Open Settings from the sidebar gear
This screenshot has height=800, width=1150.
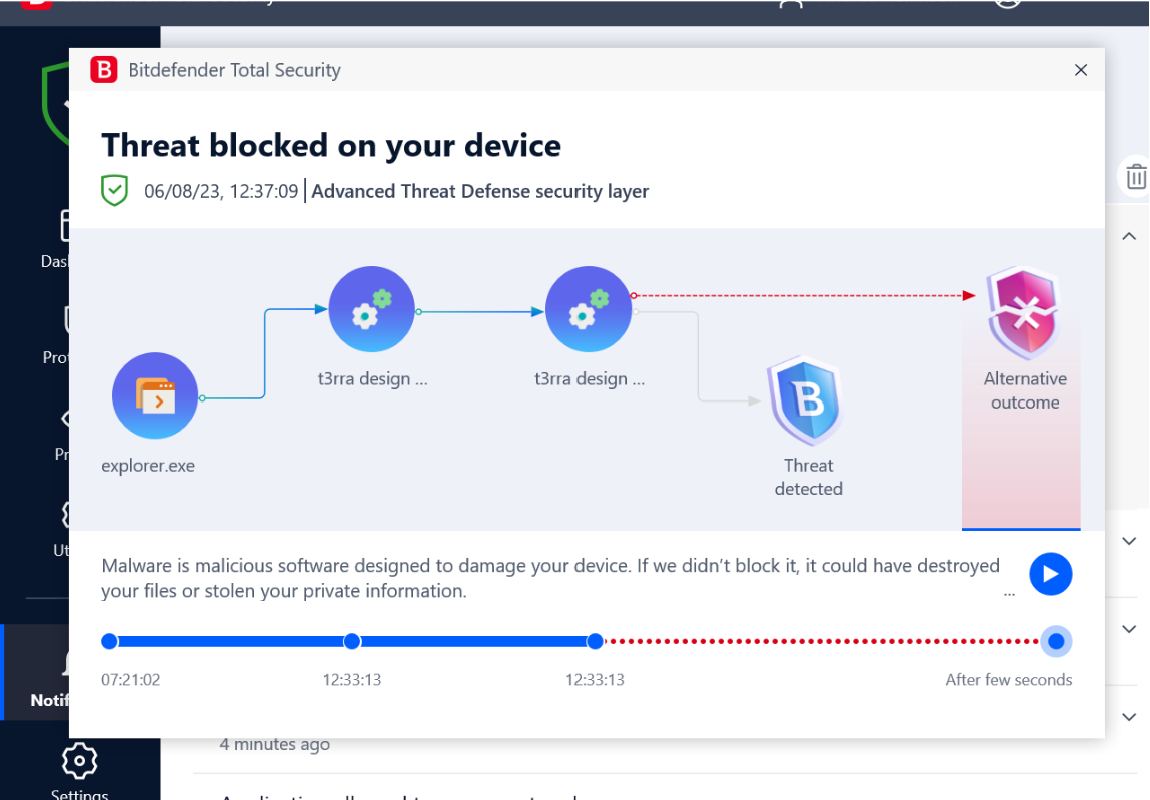[79, 761]
